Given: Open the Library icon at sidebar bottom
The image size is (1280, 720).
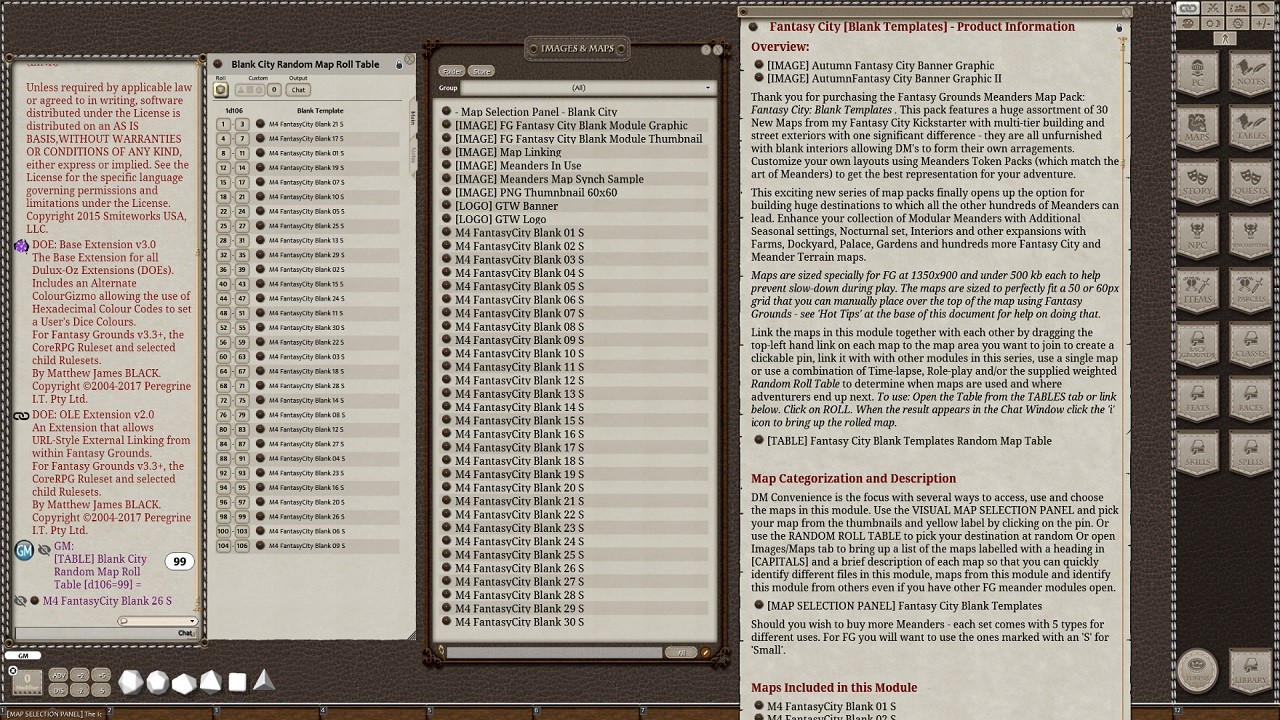Looking at the screenshot, I should click(1248, 671).
